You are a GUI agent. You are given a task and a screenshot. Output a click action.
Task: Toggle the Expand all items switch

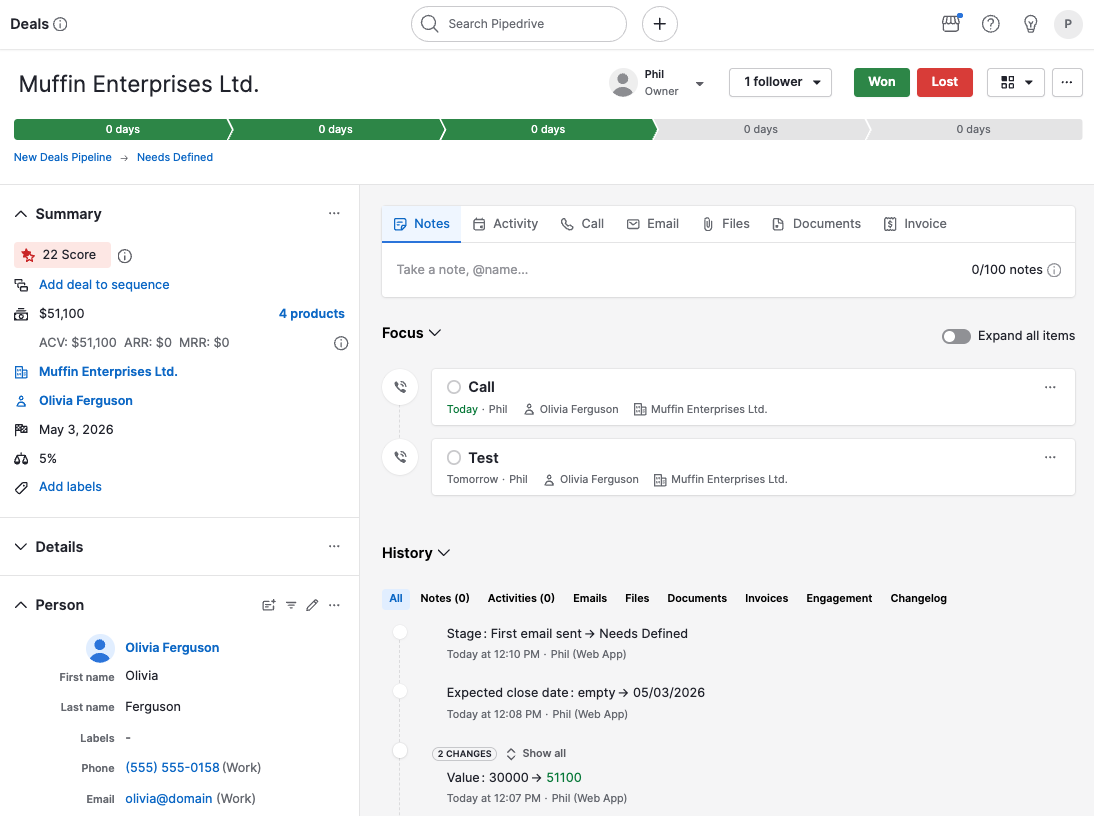[956, 336]
